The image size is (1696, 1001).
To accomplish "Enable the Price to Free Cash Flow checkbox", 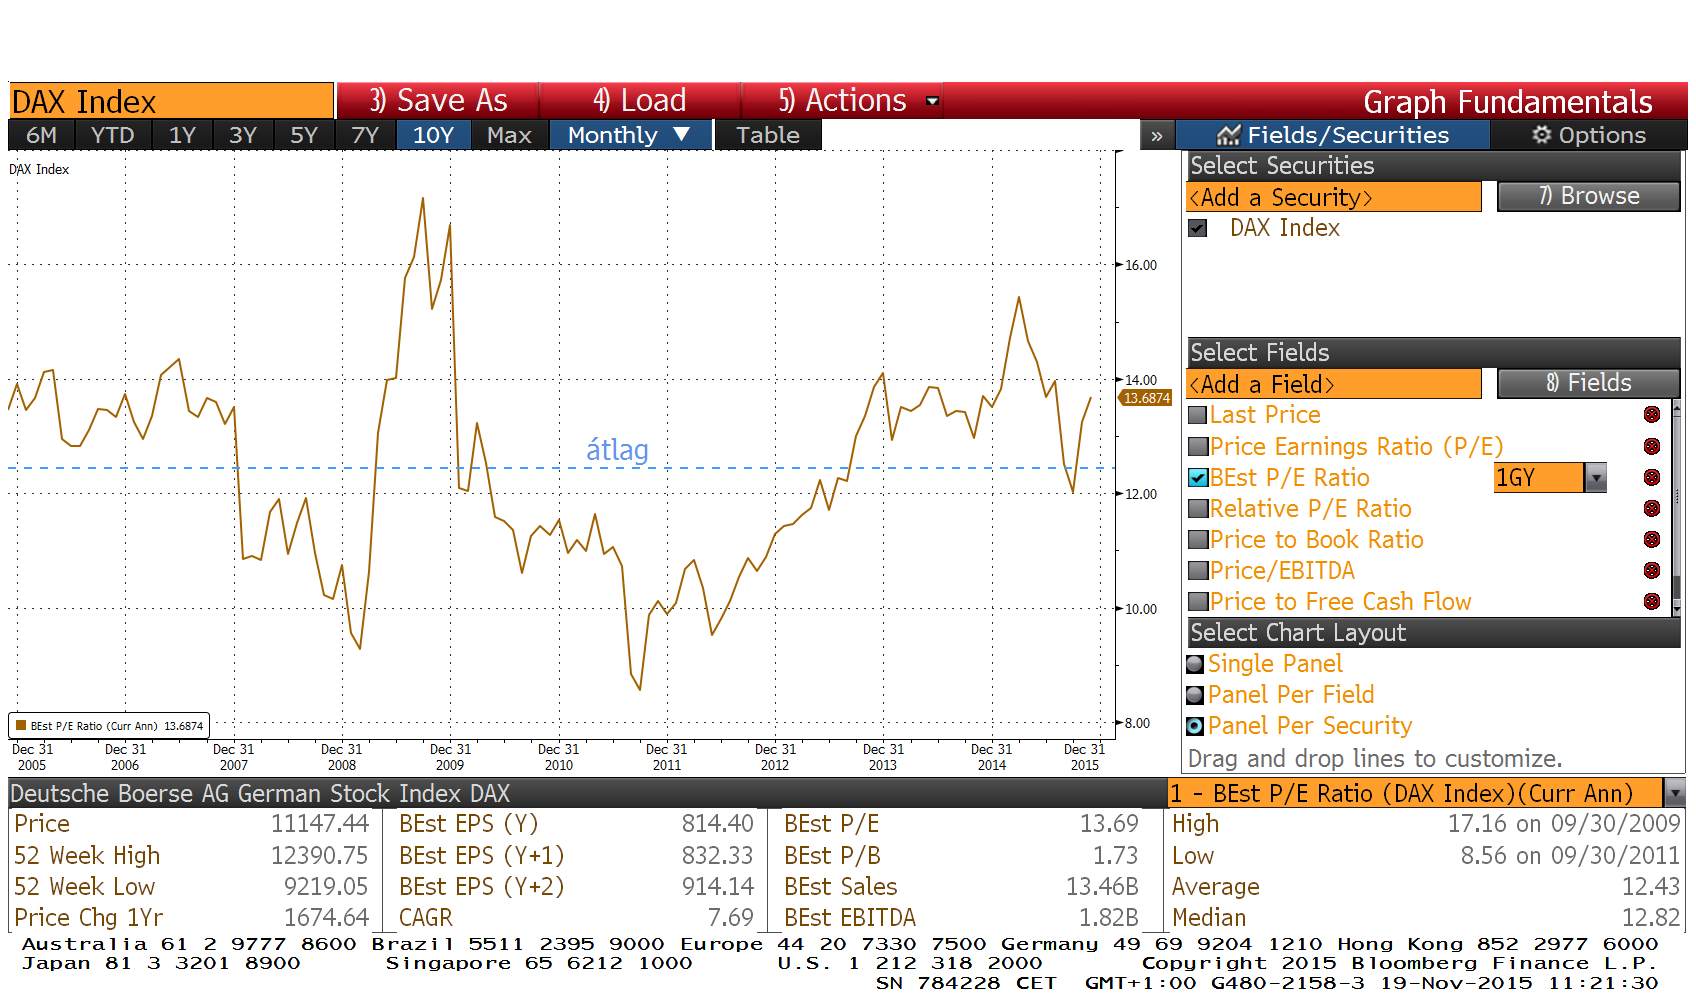I will tap(1197, 602).
